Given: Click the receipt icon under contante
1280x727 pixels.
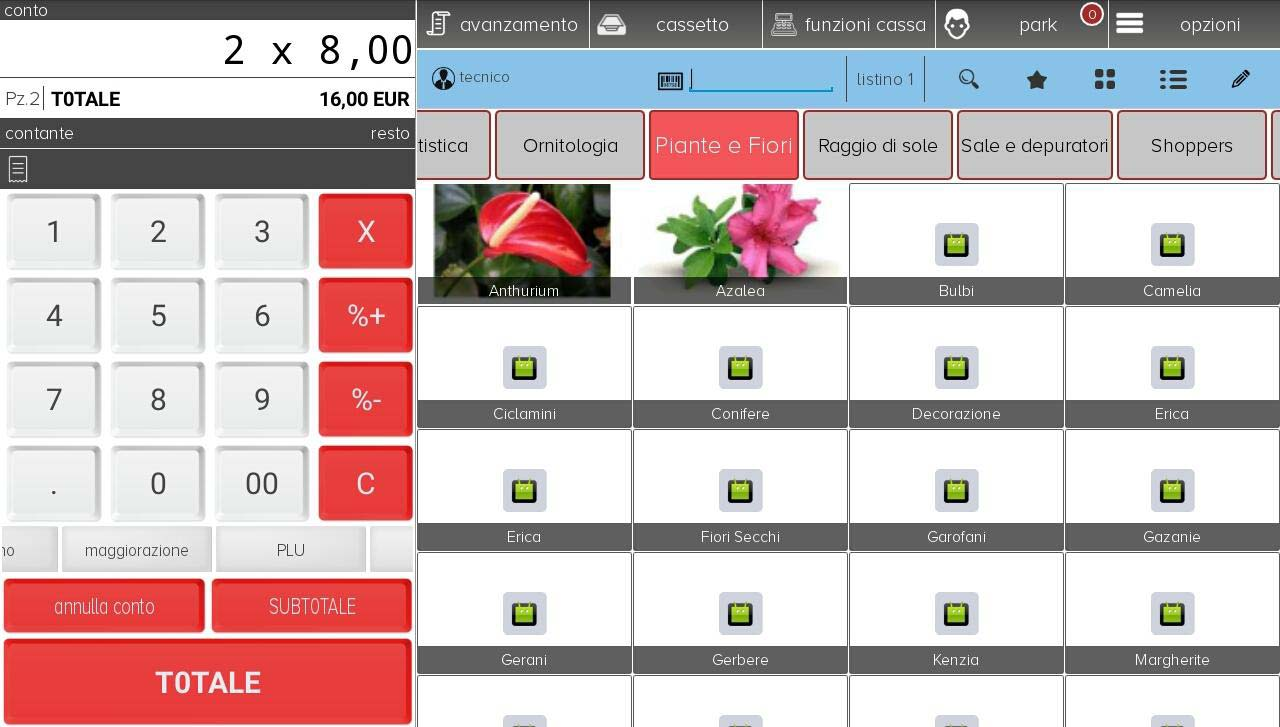Looking at the screenshot, I should coord(17,169).
